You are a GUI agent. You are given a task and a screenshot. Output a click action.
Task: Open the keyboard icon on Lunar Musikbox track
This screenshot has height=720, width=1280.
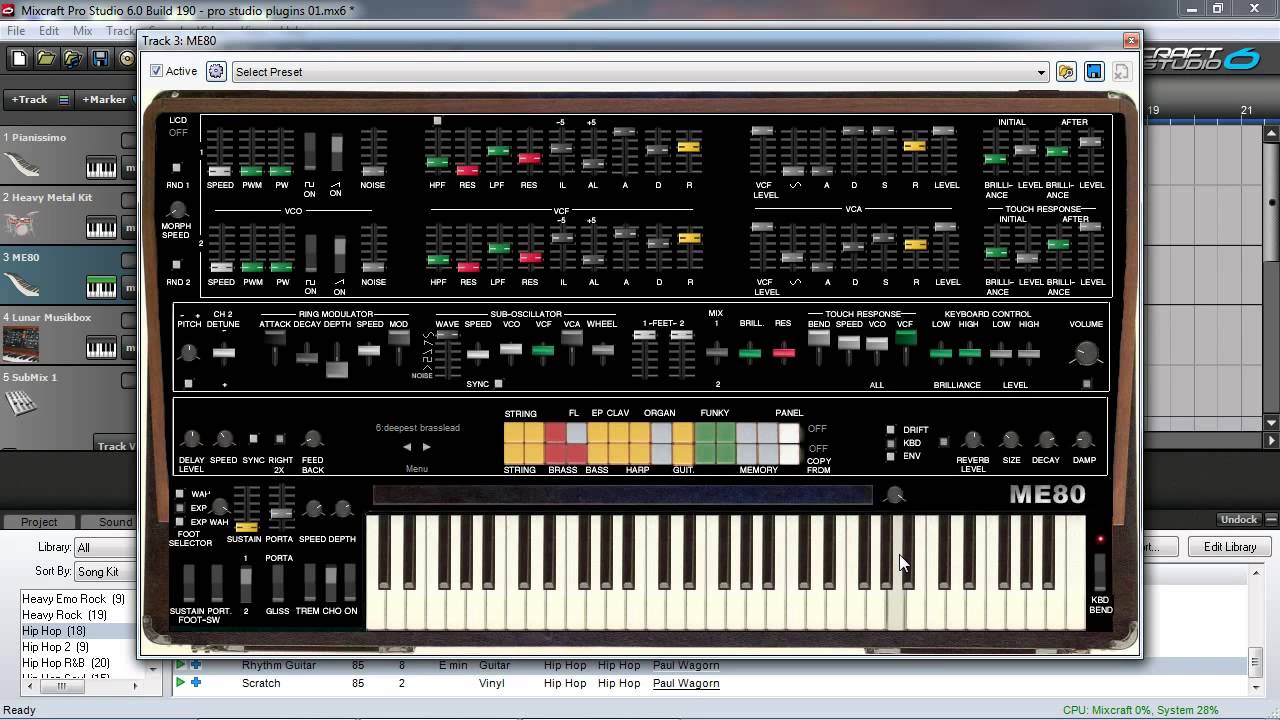point(101,348)
